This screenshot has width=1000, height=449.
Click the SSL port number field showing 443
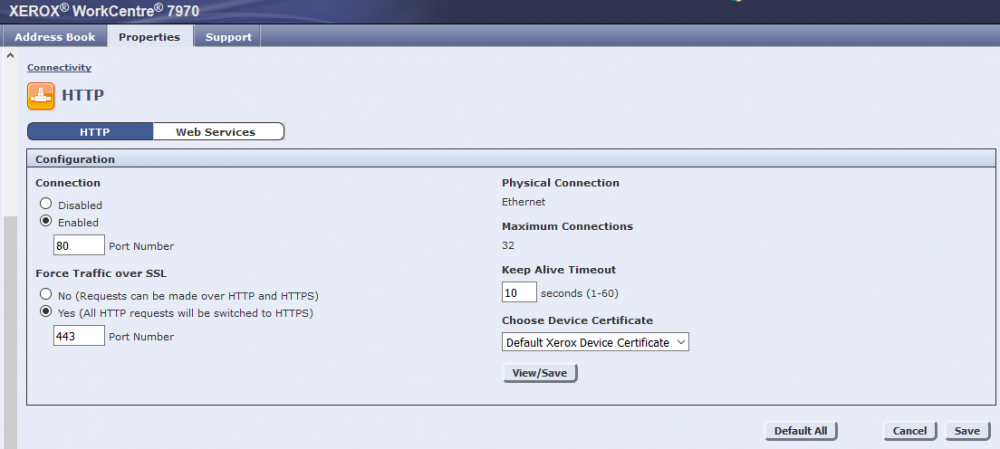pyautogui.click(x=79, y=336)
